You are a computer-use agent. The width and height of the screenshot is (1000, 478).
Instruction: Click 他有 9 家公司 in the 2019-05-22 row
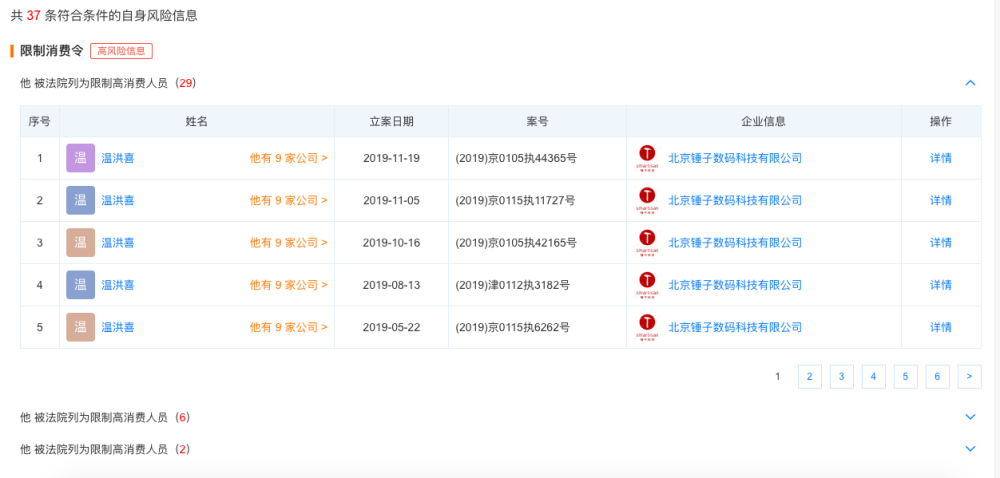[x=288, y=327]
